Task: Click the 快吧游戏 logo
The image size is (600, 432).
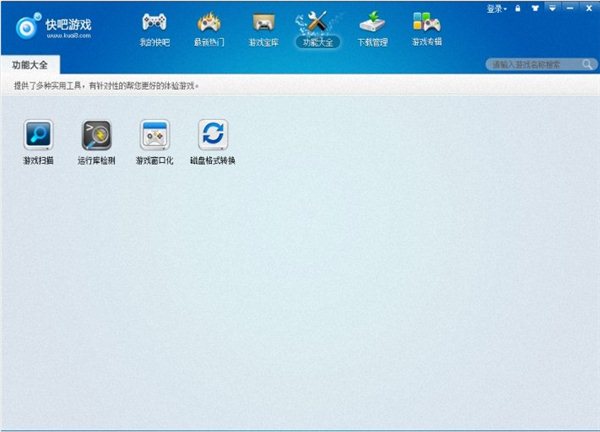Action: point(54,26)
